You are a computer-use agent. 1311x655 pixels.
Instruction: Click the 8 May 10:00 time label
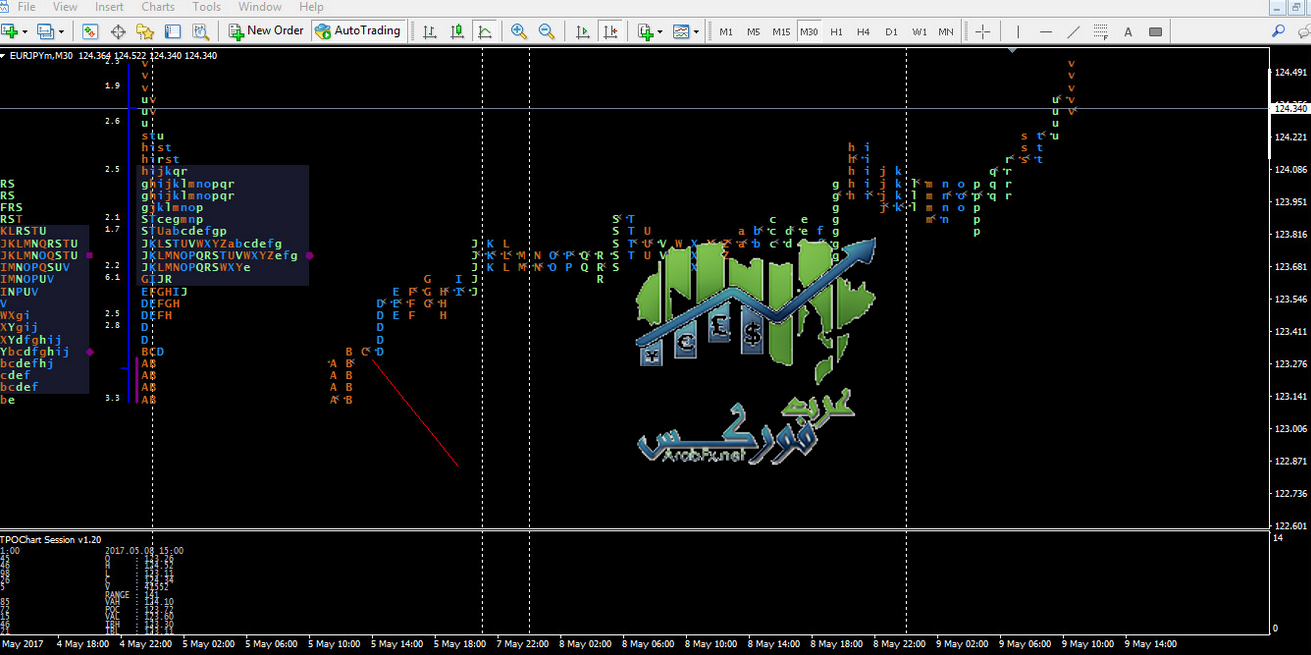tap(713, 644)
